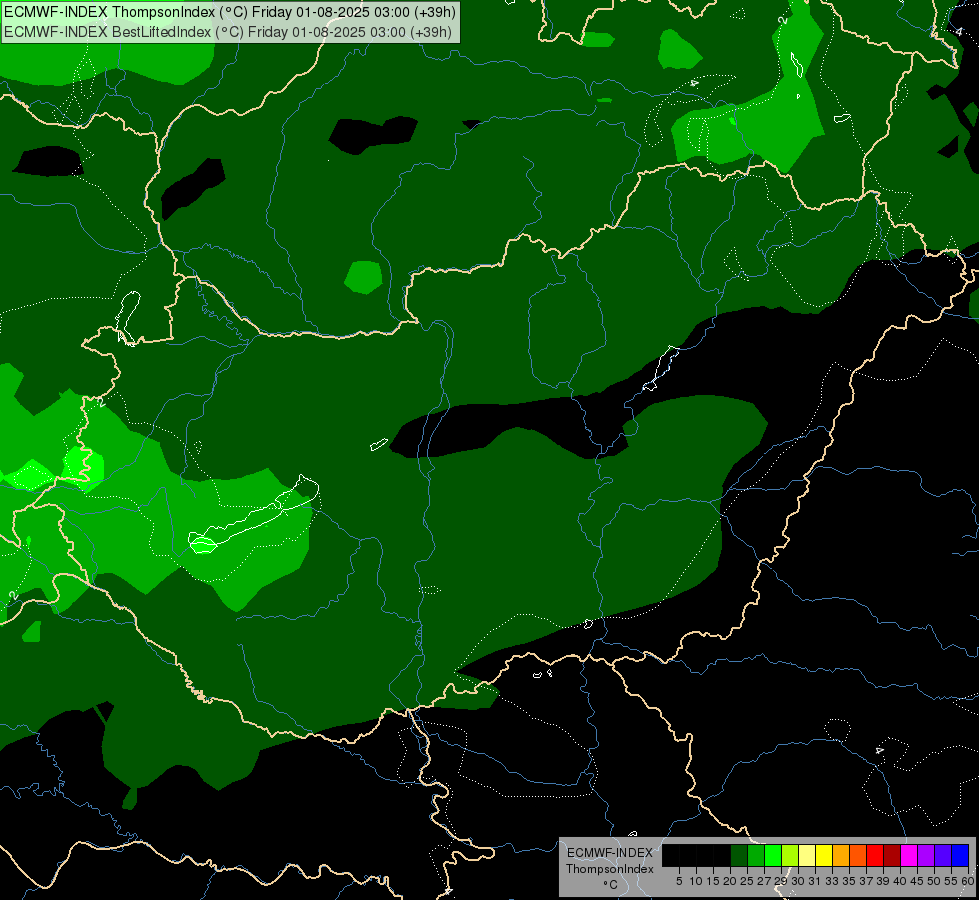979x900 pixels.
Task: Click the ECMWF-INDEX text in legend box
Action: [x=610, y=853]
